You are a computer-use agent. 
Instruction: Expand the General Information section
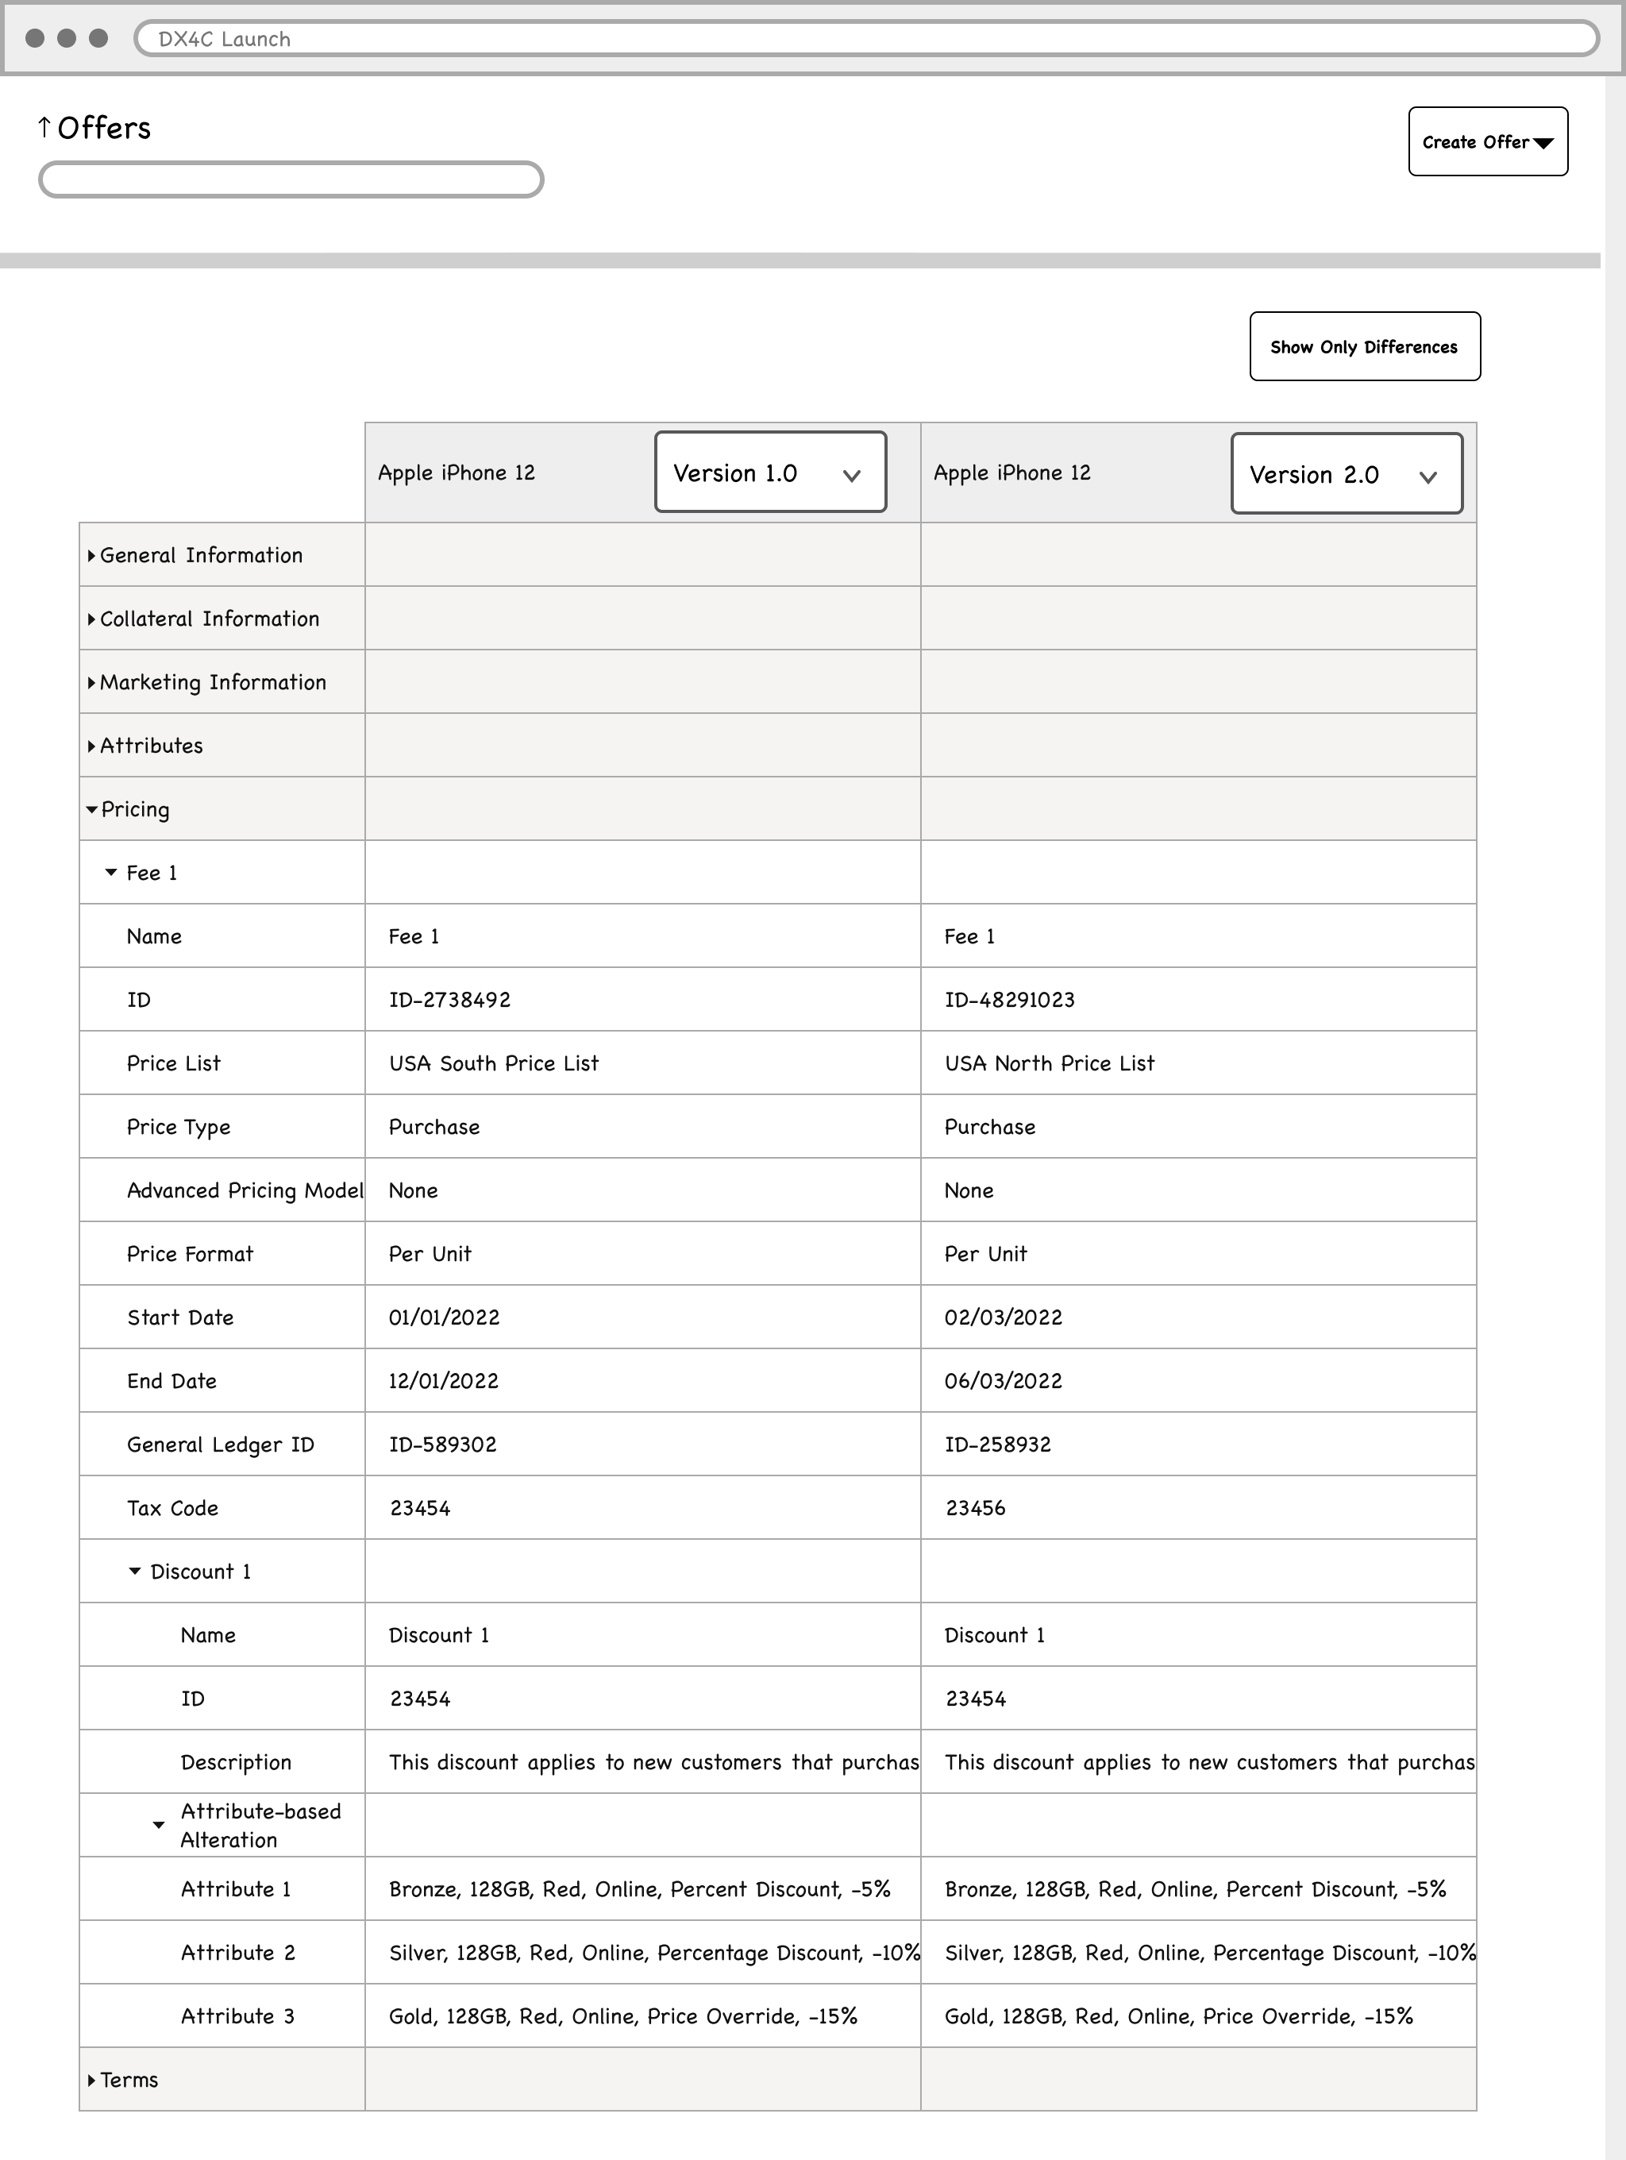click(x=92, y=556)
